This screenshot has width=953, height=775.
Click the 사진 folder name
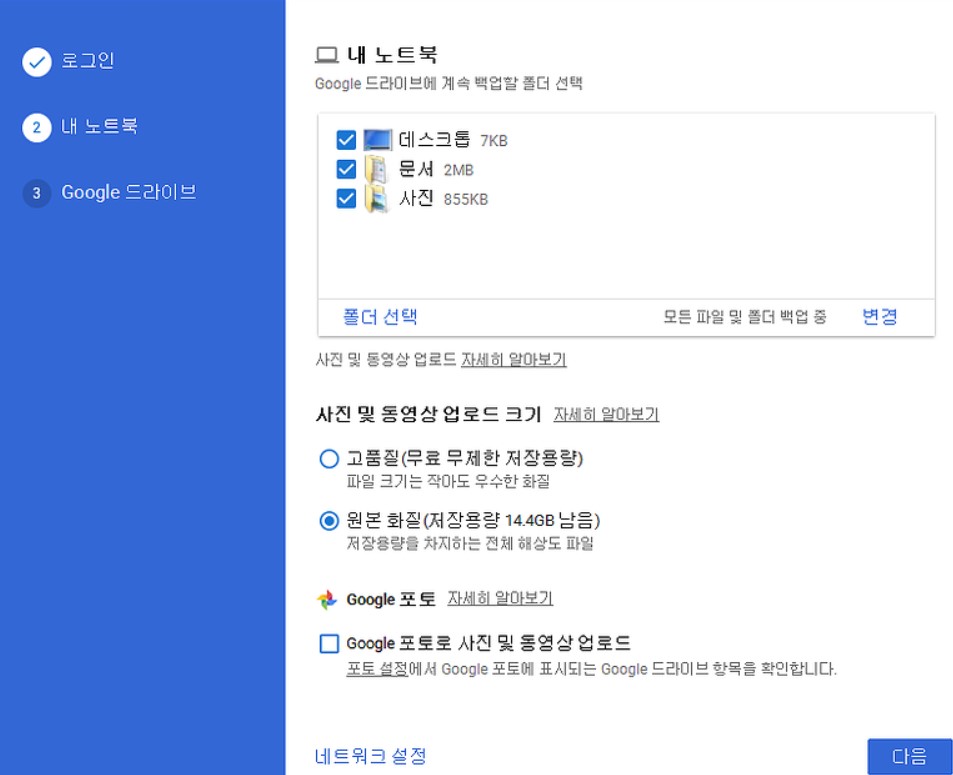click(416, 198)
